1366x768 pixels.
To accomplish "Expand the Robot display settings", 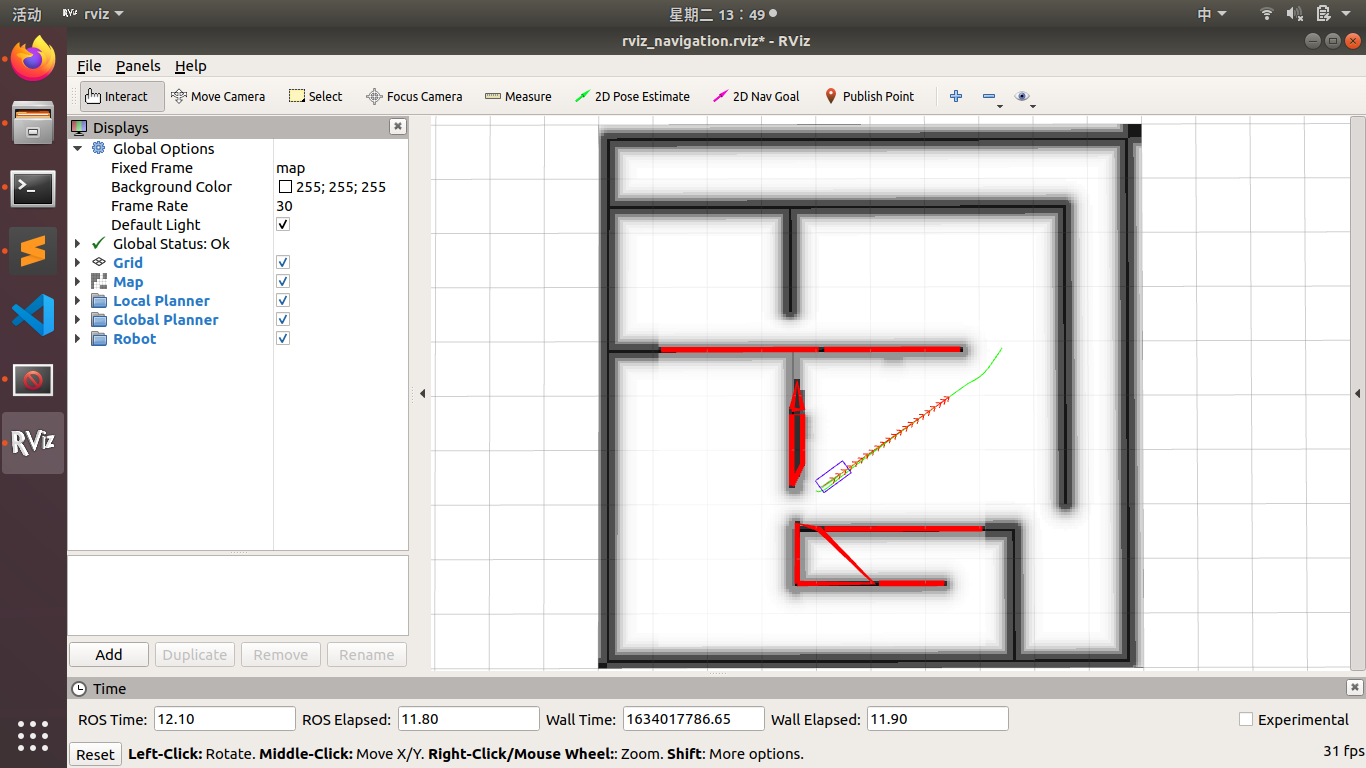I will click(x=78, y=339).
